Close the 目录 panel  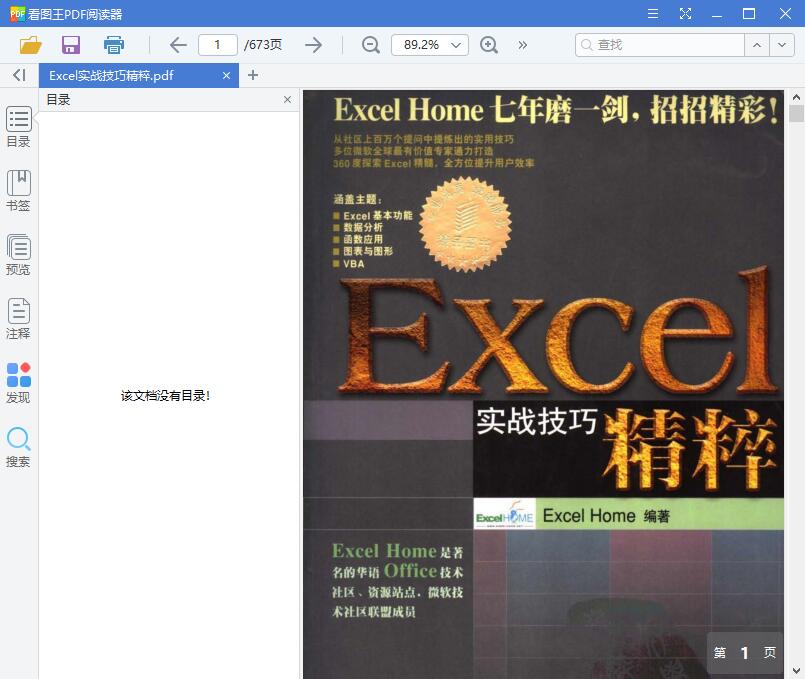[x=288, y=100]
